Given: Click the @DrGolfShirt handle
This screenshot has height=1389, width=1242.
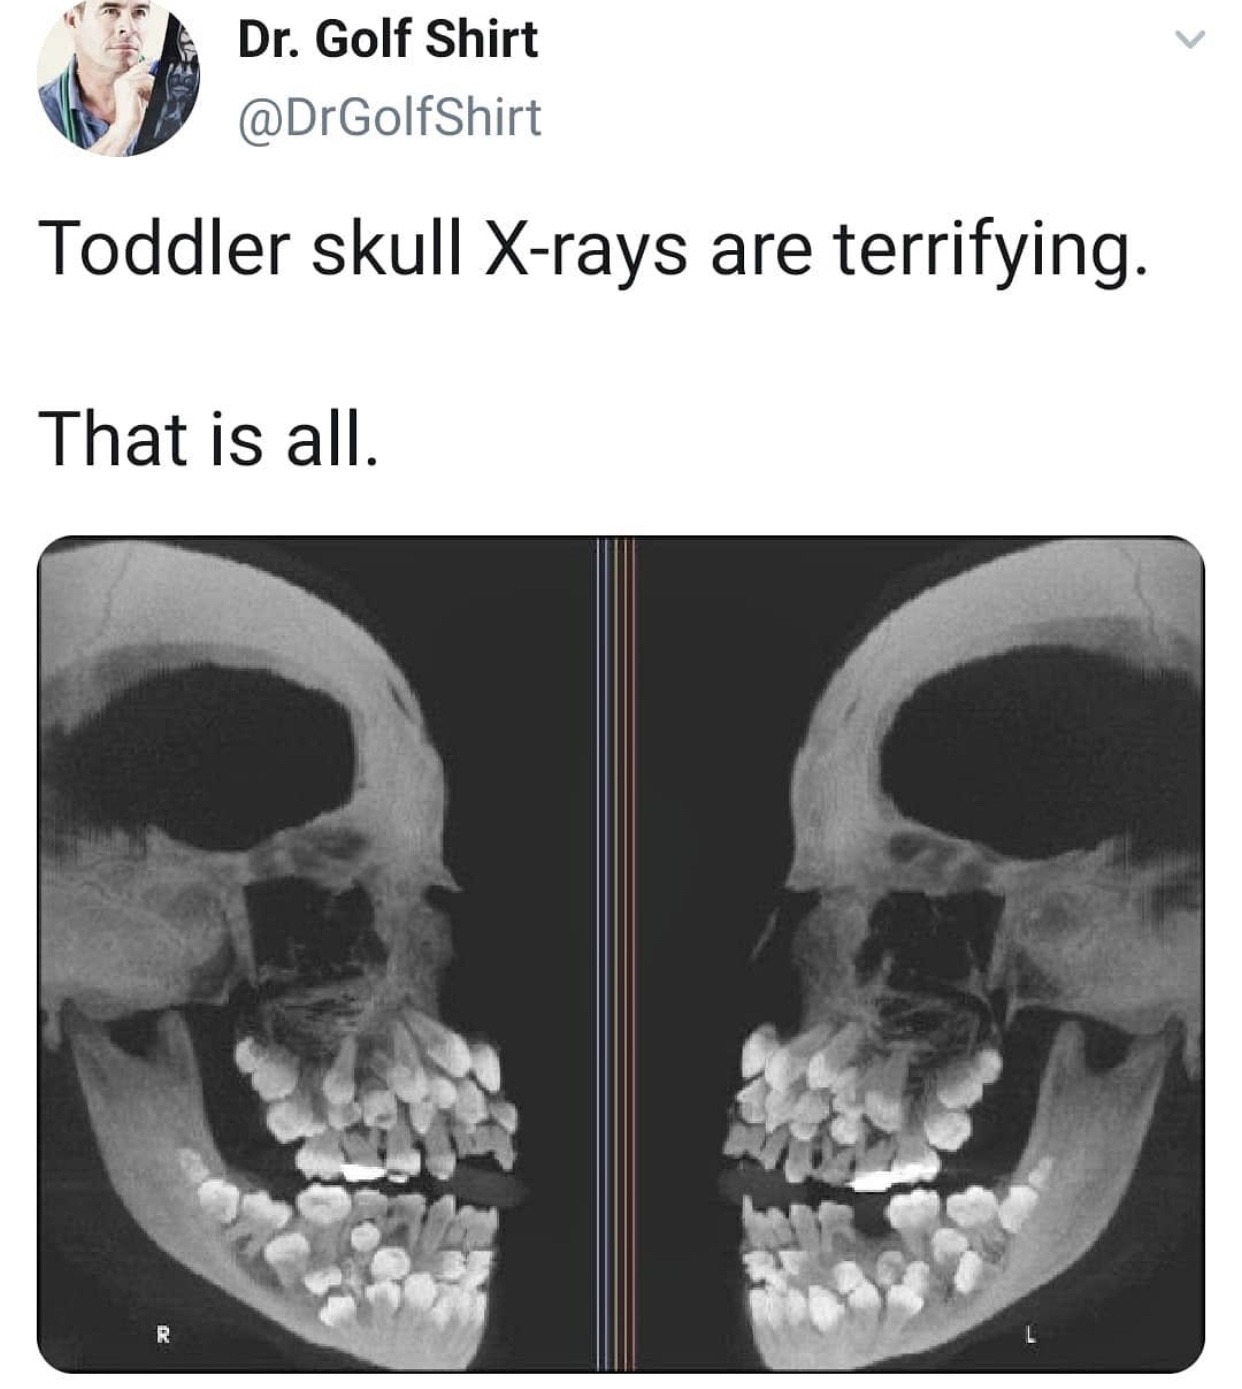Looking at the screenshot, I should pyautogui.click(x=389, y=117).
